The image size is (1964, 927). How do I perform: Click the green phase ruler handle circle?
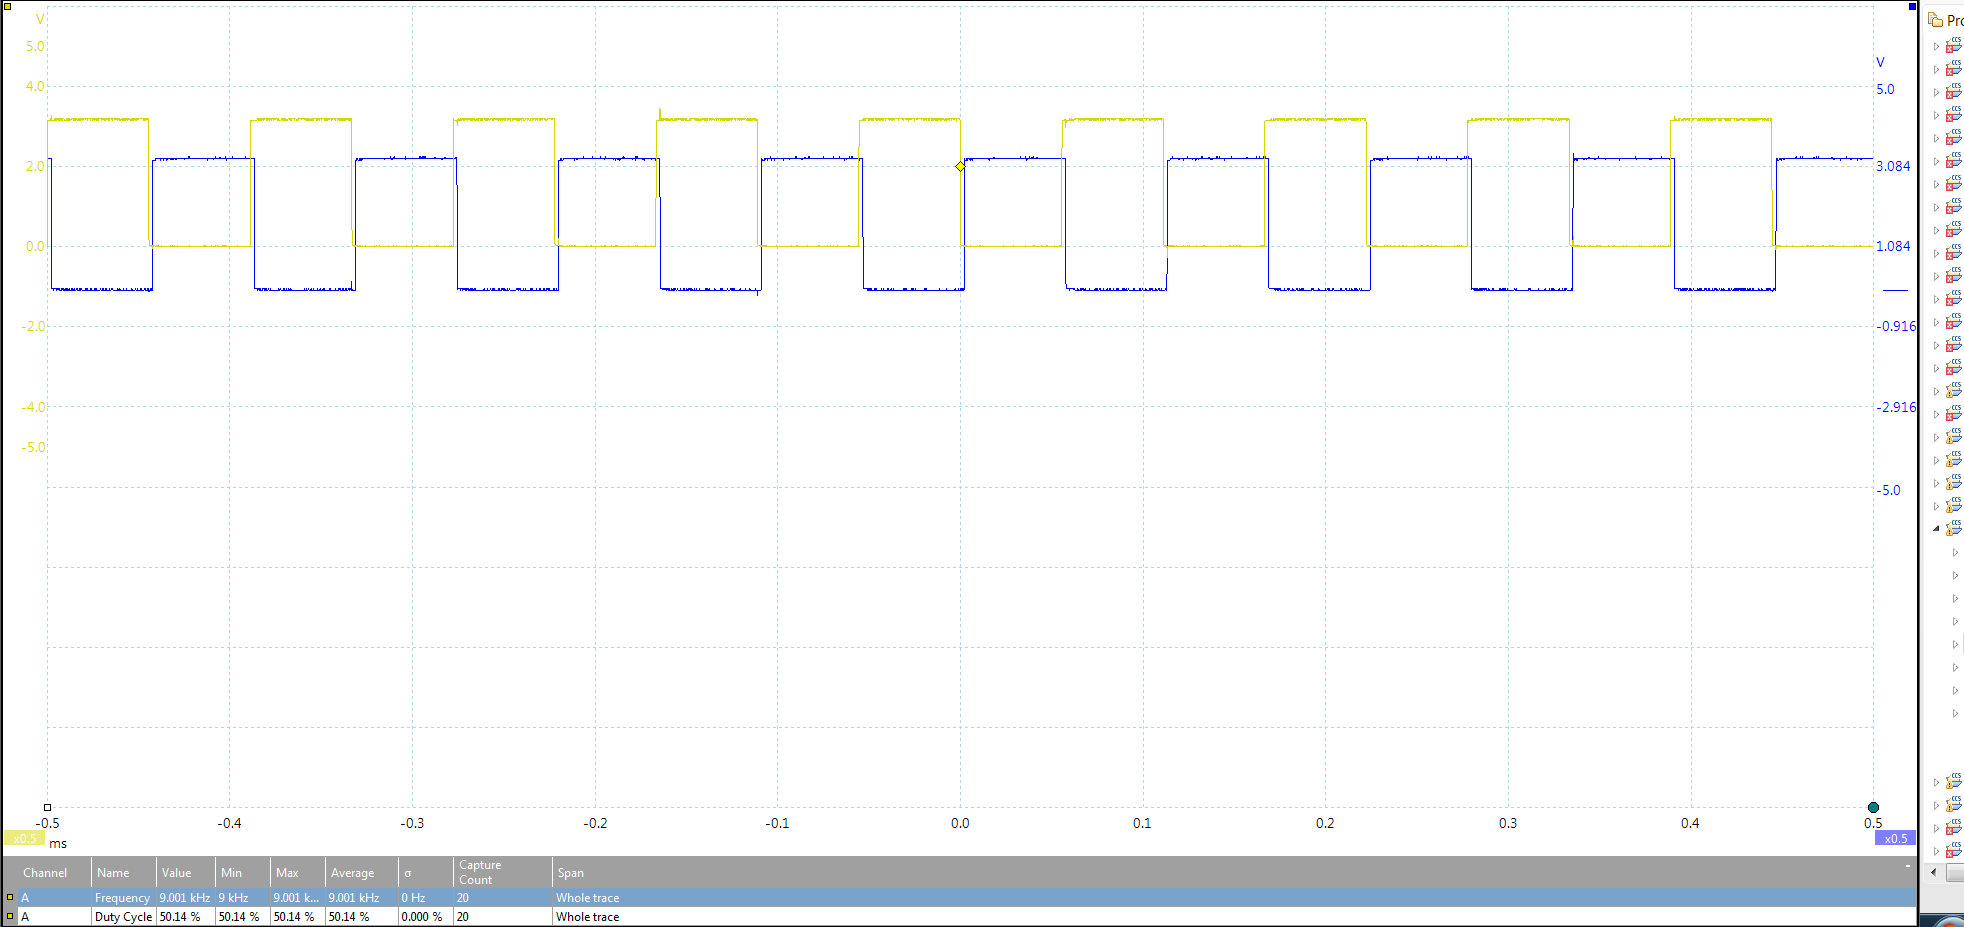point(1873,807)
